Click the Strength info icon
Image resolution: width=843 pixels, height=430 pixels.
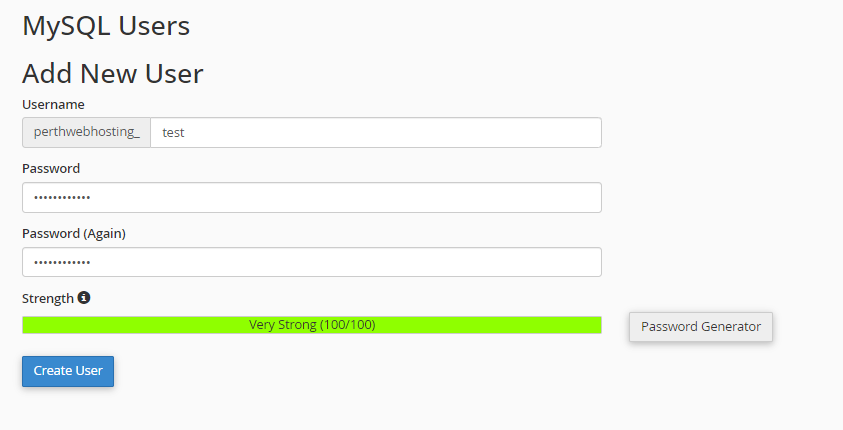pos(84,297)
